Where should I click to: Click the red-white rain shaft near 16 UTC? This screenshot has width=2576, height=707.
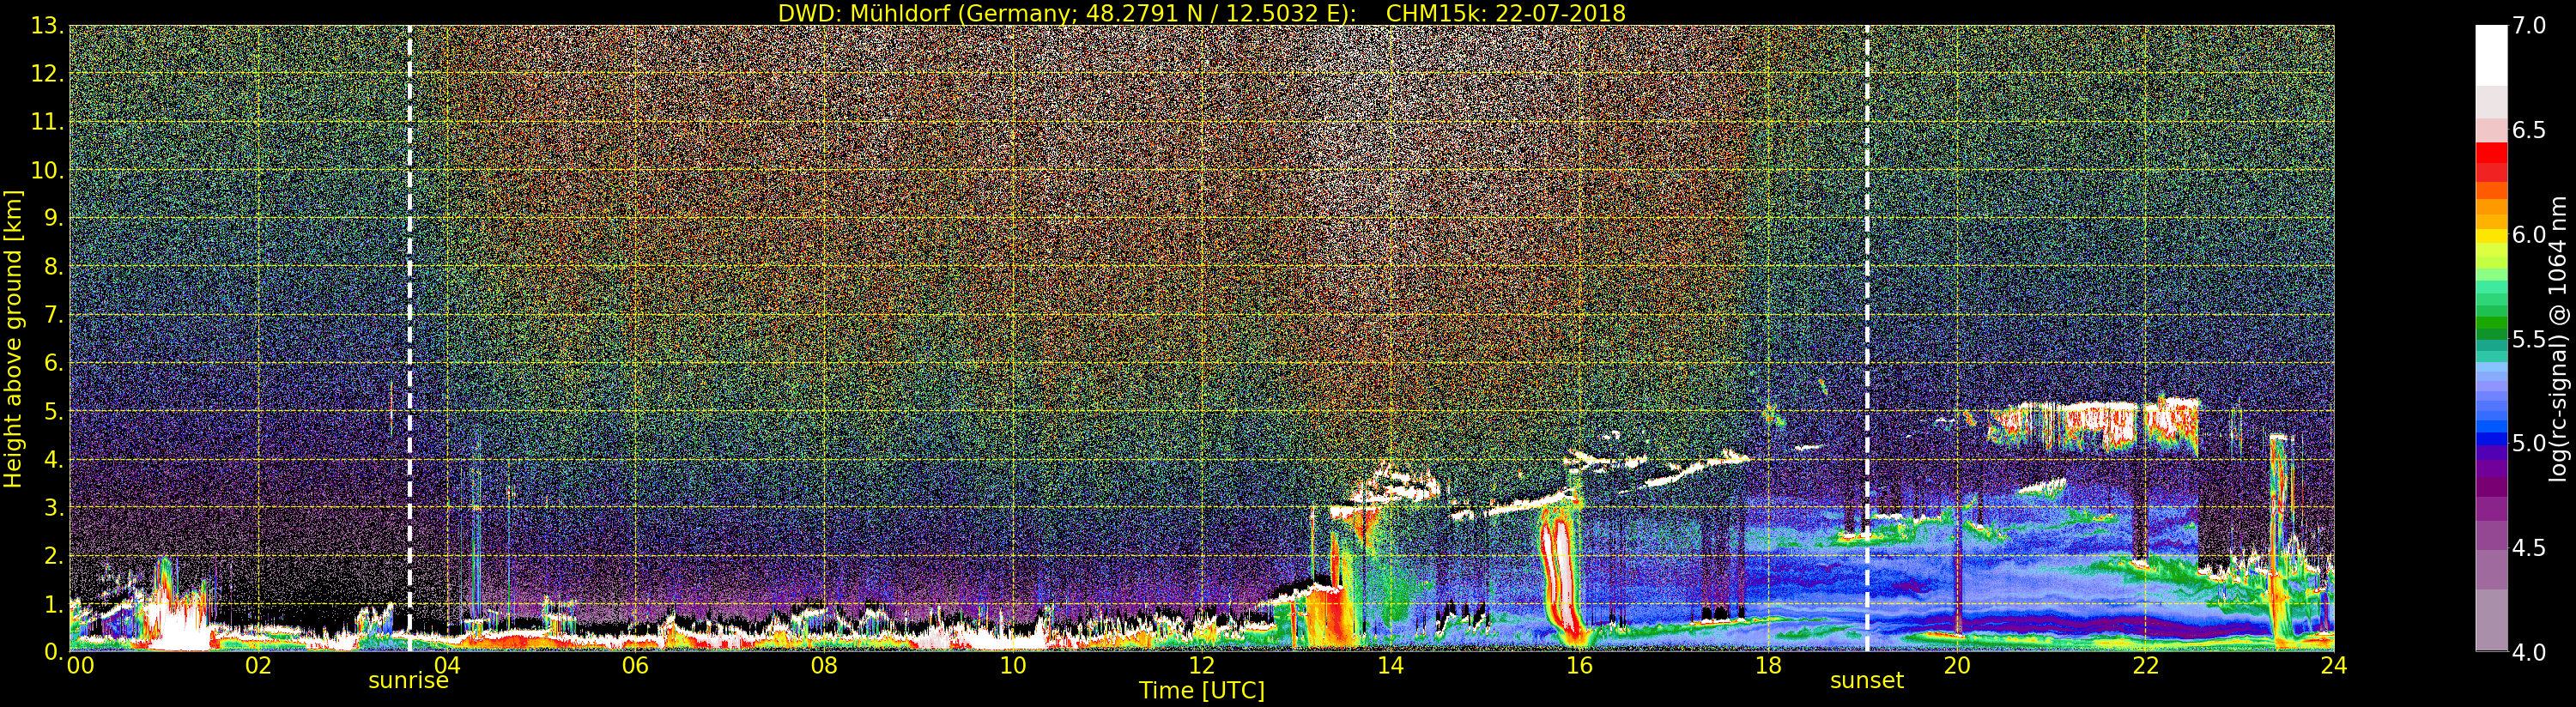[x=1561, y=575]
